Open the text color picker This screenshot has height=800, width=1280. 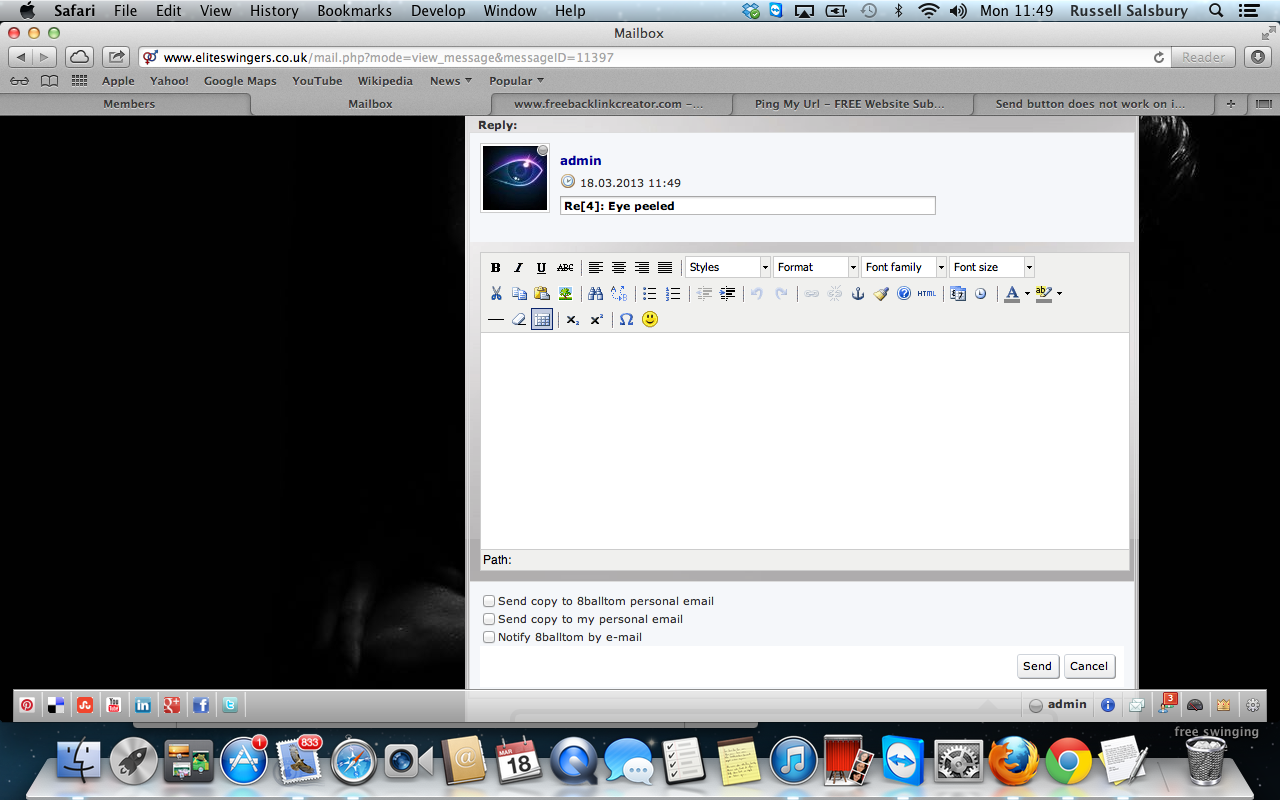coord(1012,294)
